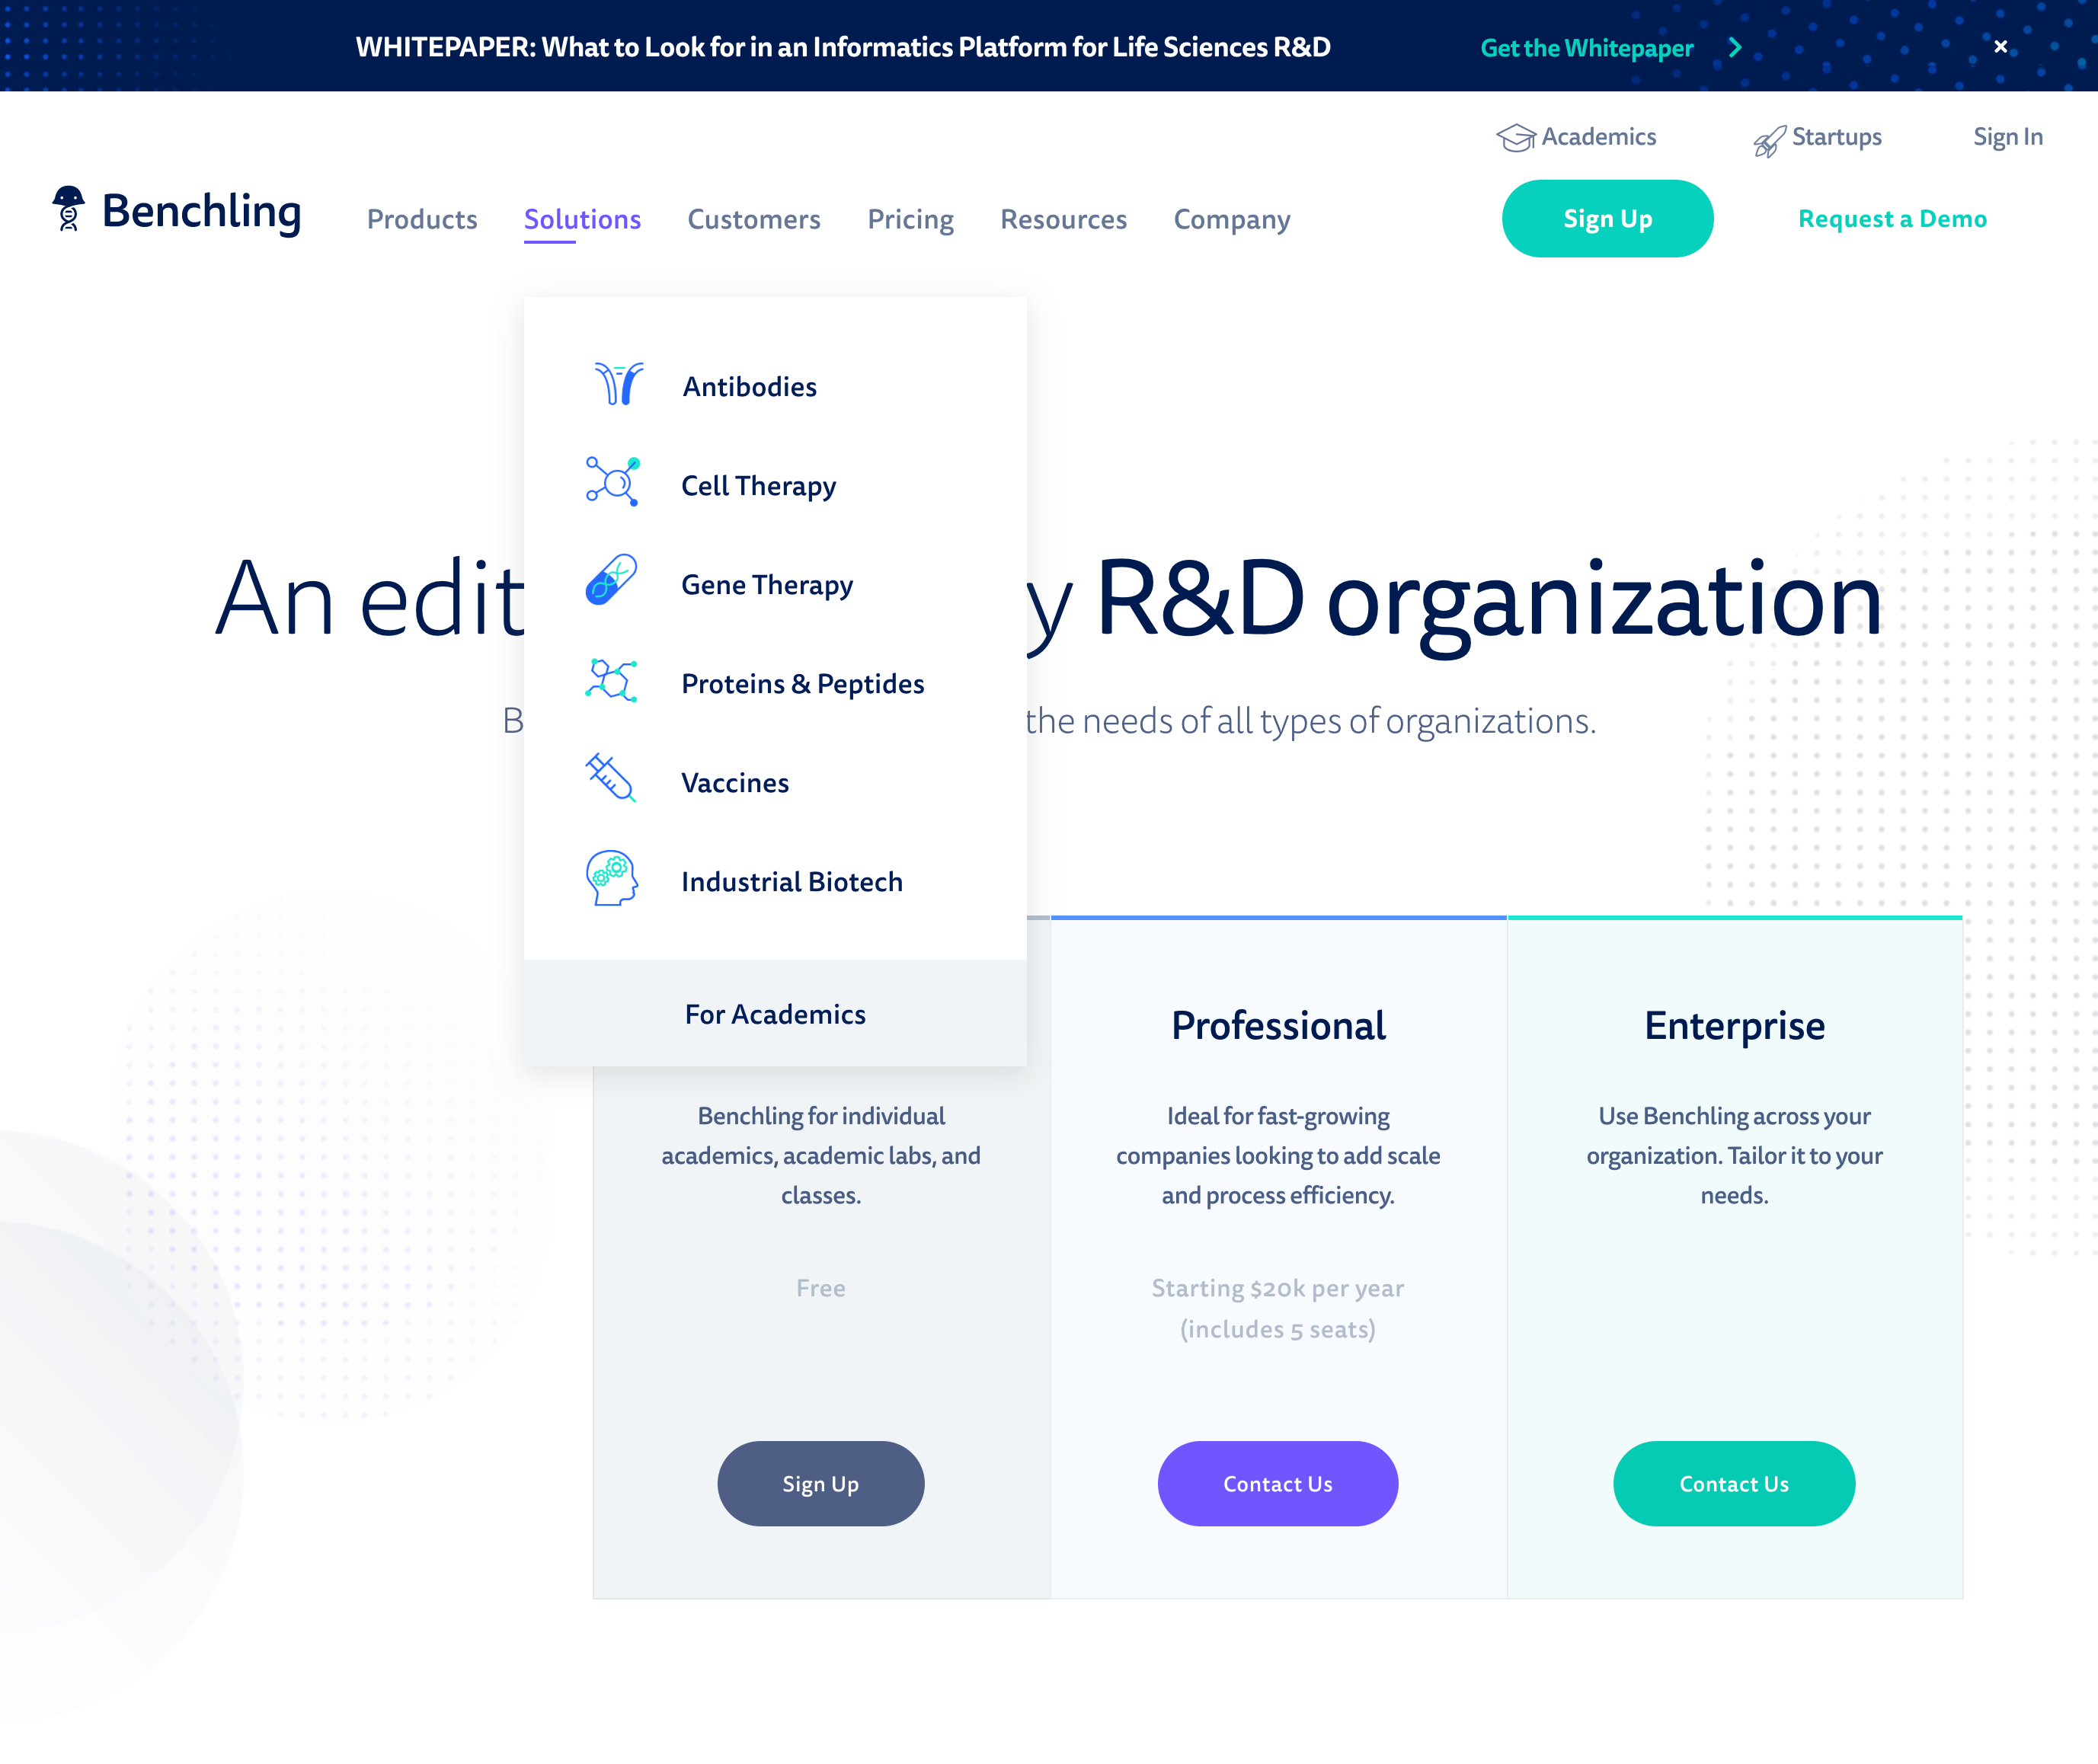
Task: Expand the Company menu
Action: [x=1231, y=219]
